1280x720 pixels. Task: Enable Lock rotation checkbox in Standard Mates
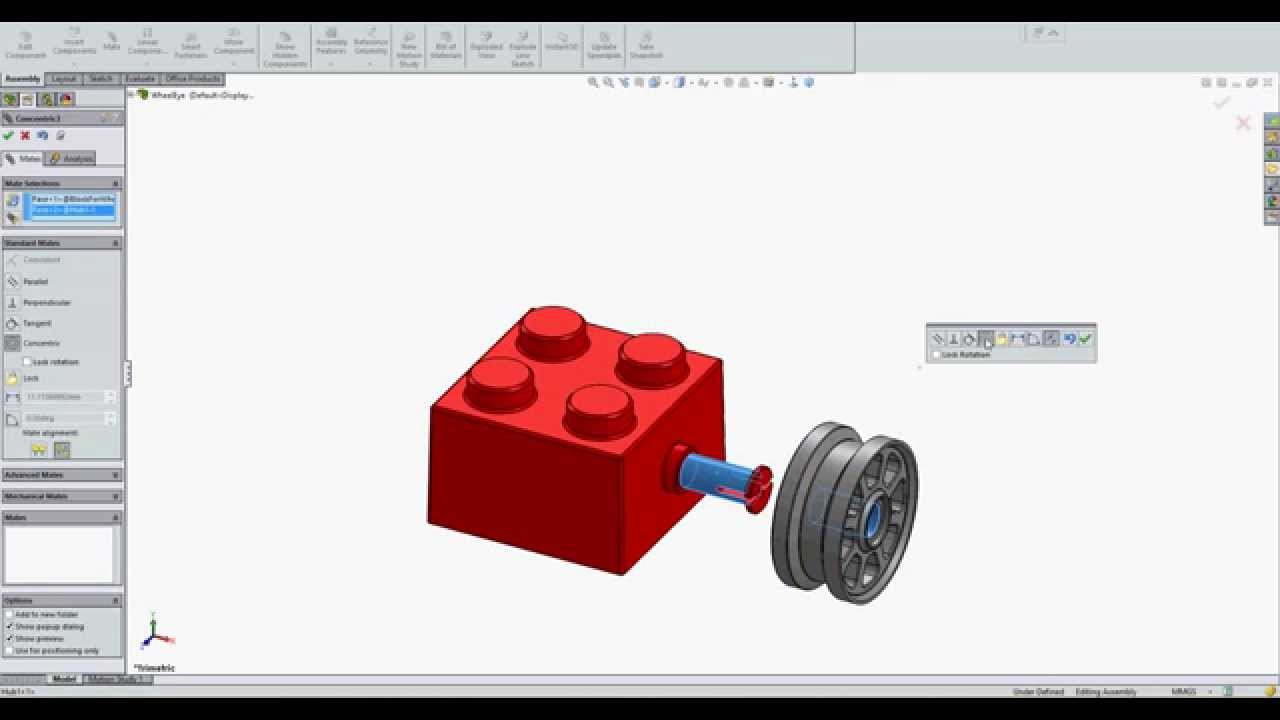coord(27,362)
